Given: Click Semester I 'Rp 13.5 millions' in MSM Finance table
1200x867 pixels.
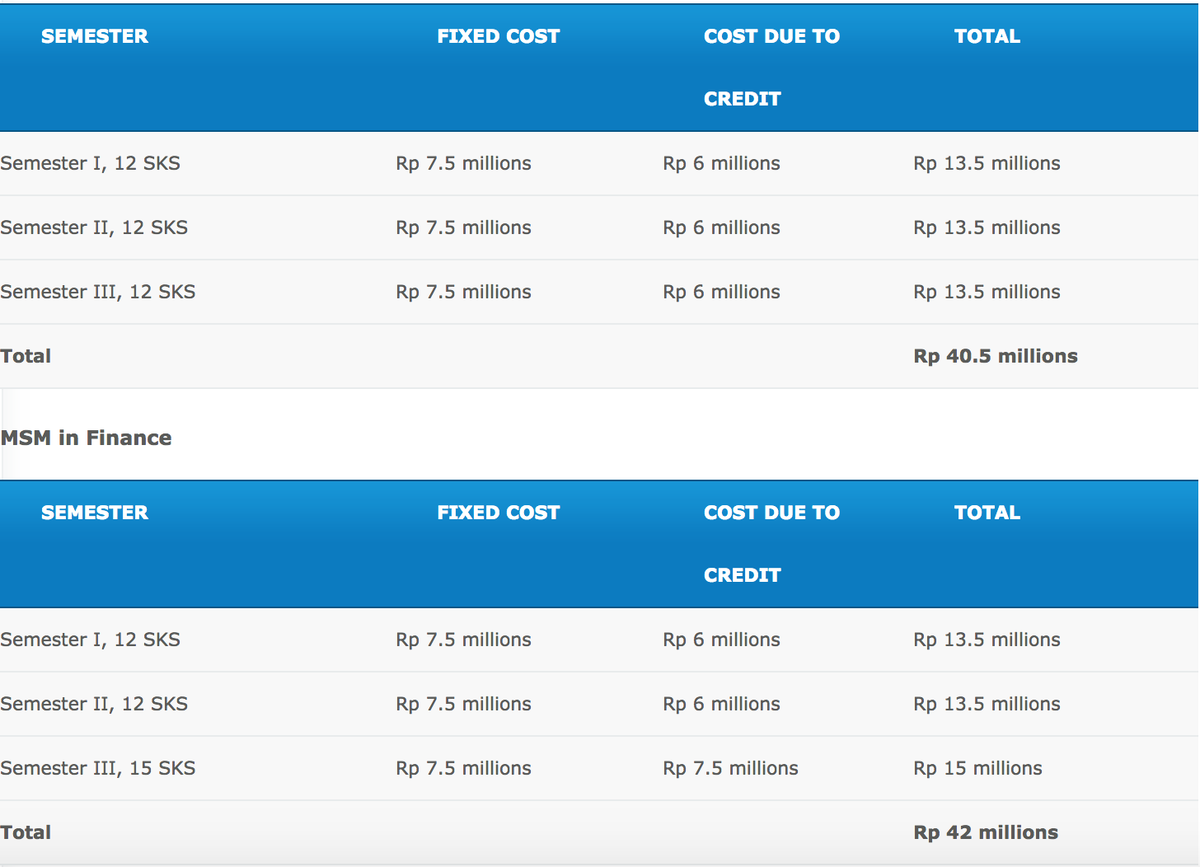Looking at the screenshot, I should click(x=987, y=639).
